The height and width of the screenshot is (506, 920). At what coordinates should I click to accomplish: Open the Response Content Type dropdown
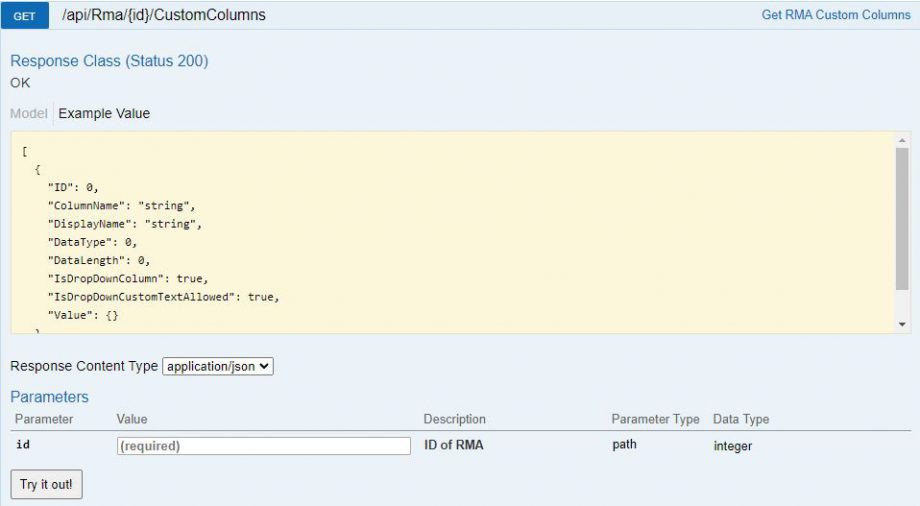[218, 366]
